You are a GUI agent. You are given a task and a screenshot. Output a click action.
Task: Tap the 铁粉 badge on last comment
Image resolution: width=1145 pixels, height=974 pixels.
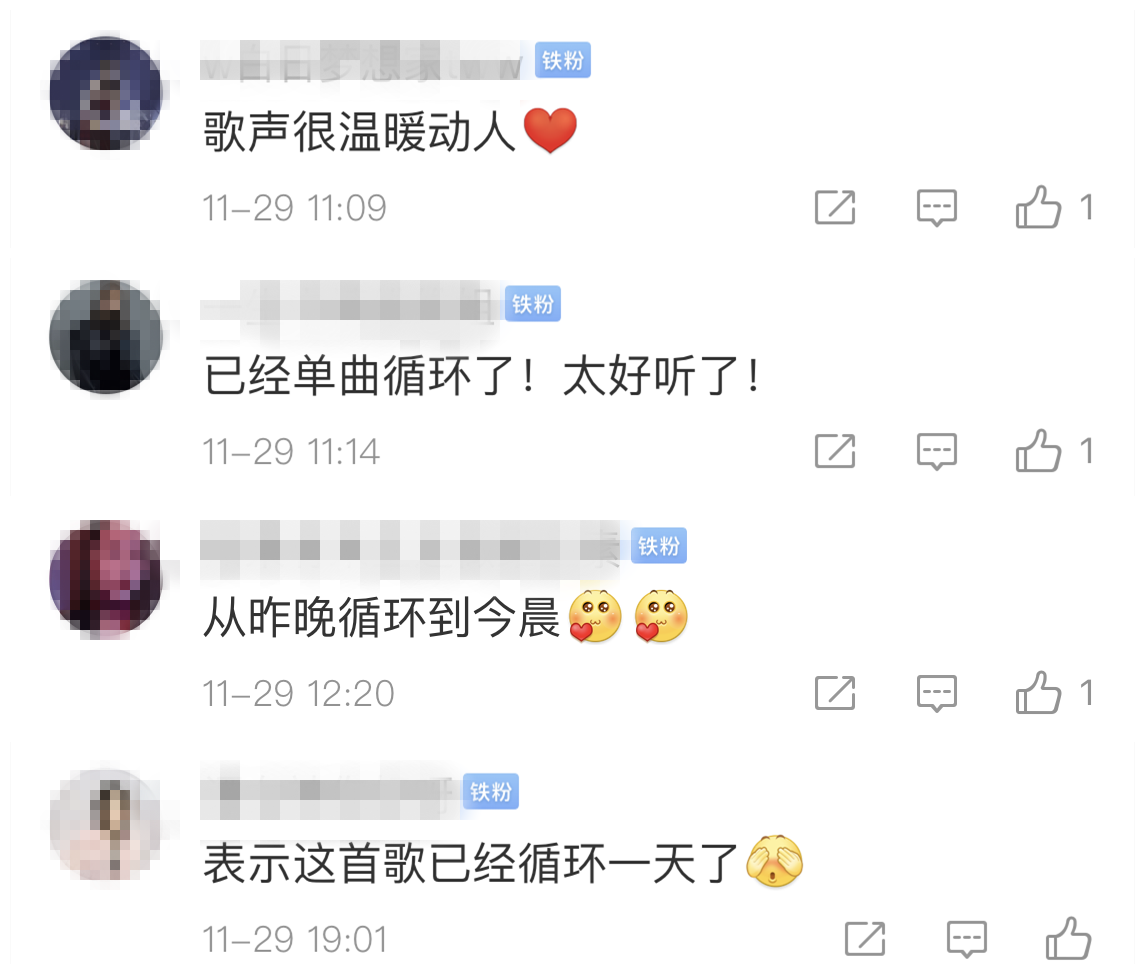click(491, 791)
